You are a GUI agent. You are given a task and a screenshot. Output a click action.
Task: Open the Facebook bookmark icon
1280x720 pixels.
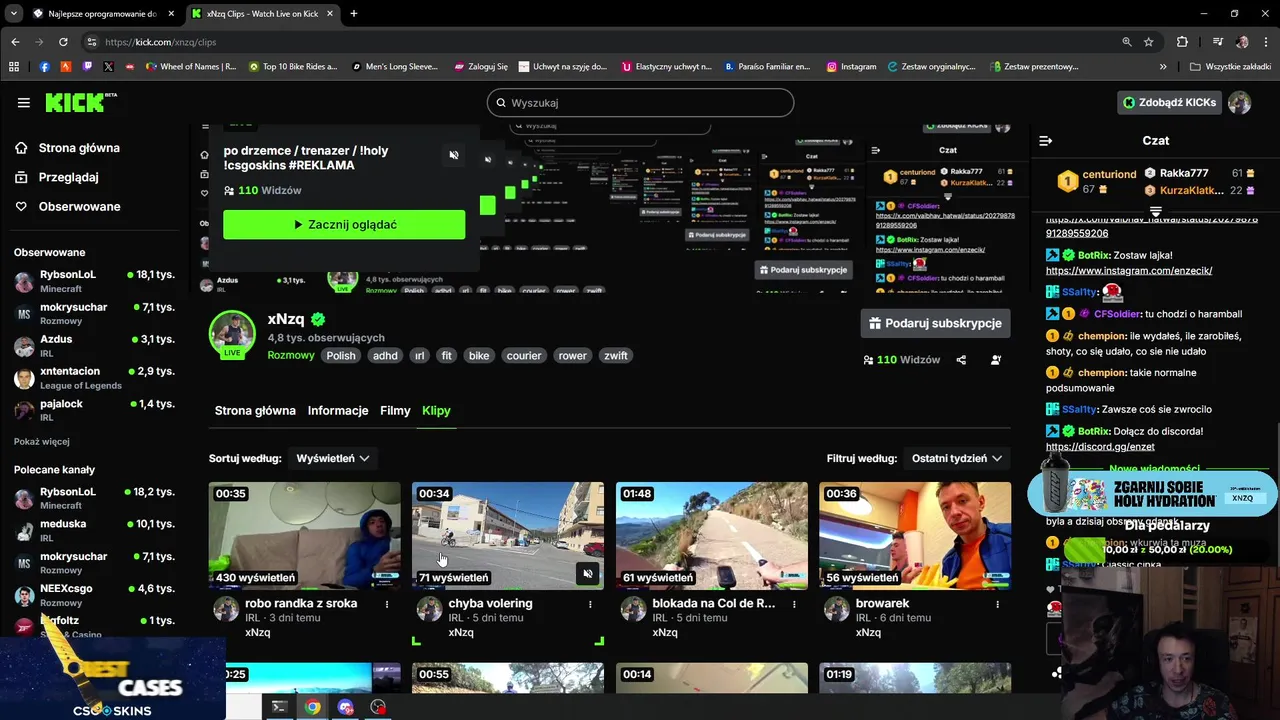click(x=44, y=67)
